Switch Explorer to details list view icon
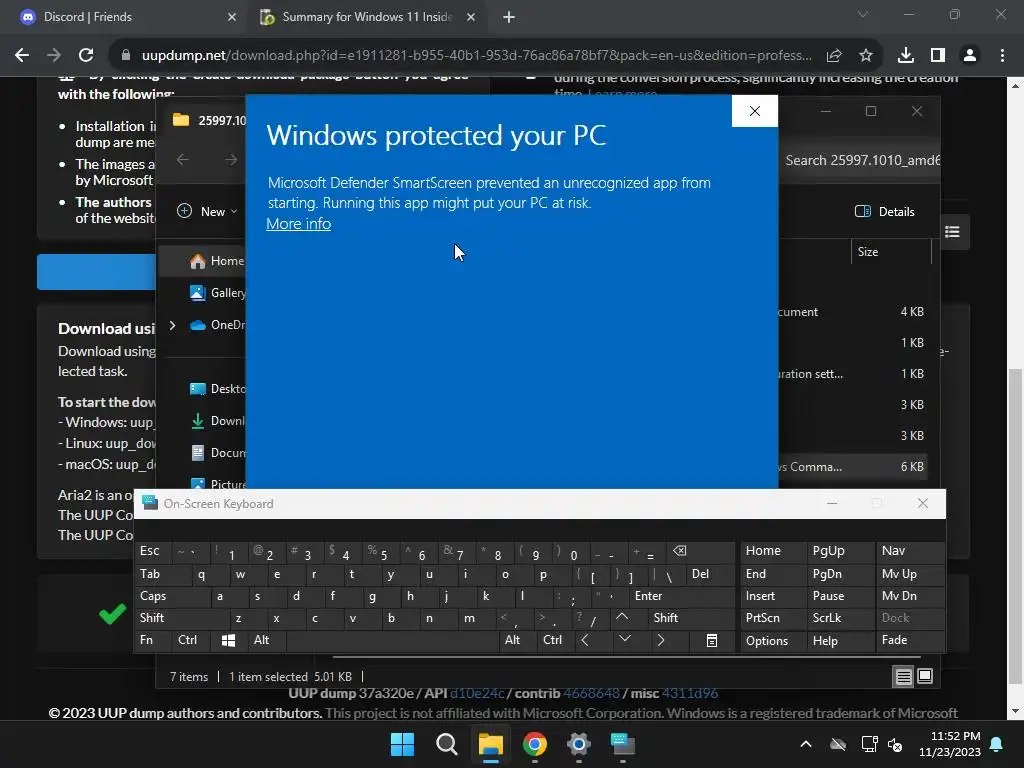This screenshot has width=1024, height=768. [903, 677]
